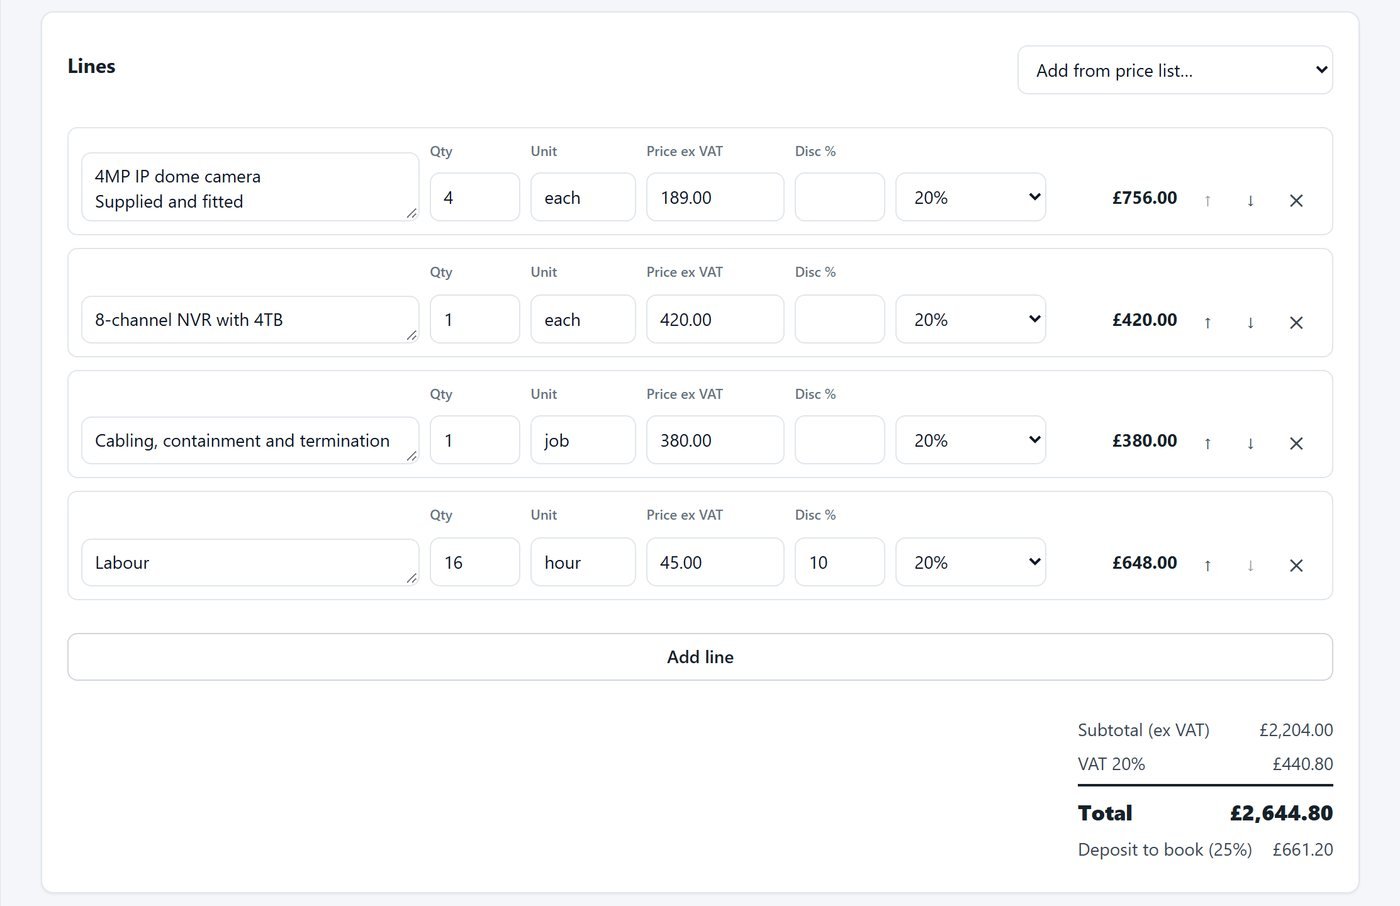1400x906 pixels.
Task: Delete the 8-channel NVR with 4TB line
Action: pyautogui.click(x=1296, y=322)
